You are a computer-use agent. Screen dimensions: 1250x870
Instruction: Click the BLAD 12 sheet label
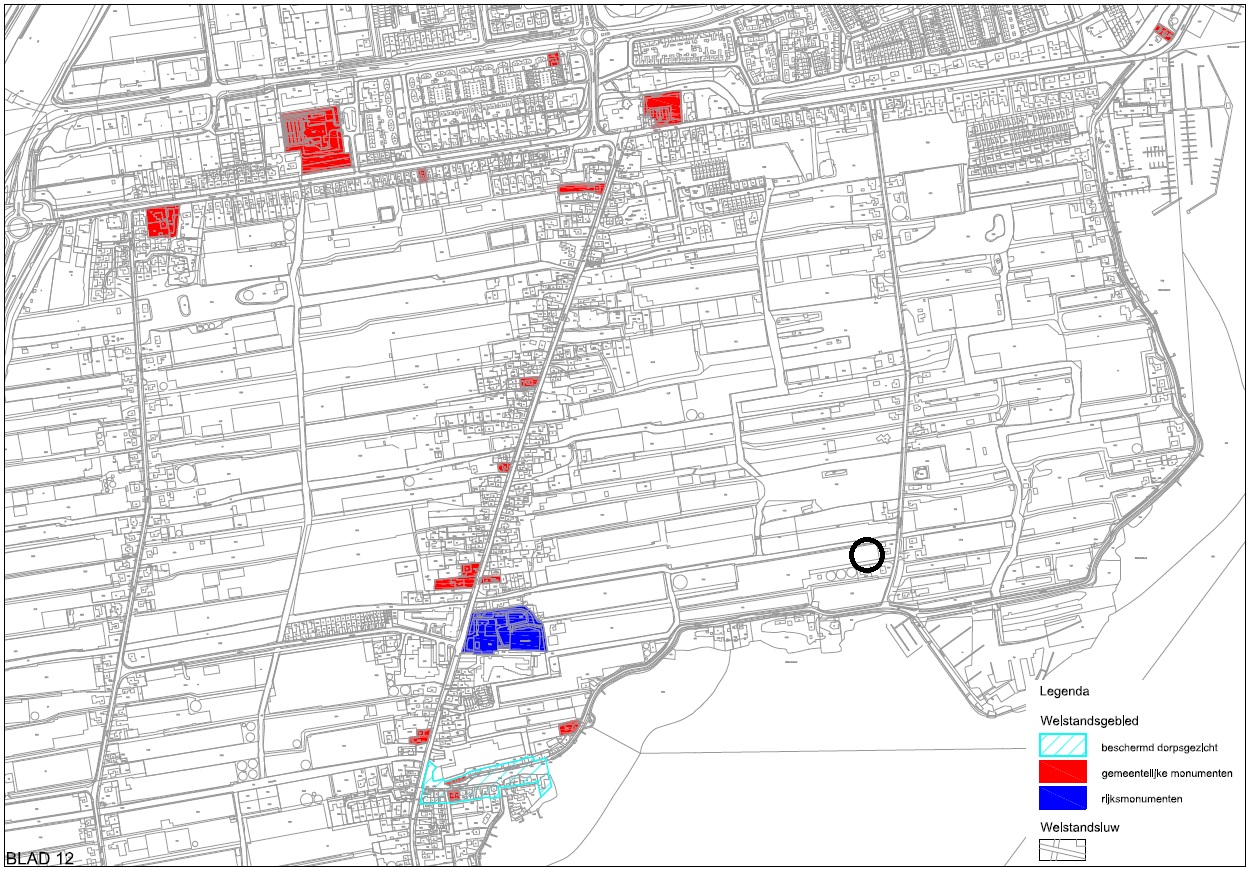pyautogui.click(x=38, y=858)
